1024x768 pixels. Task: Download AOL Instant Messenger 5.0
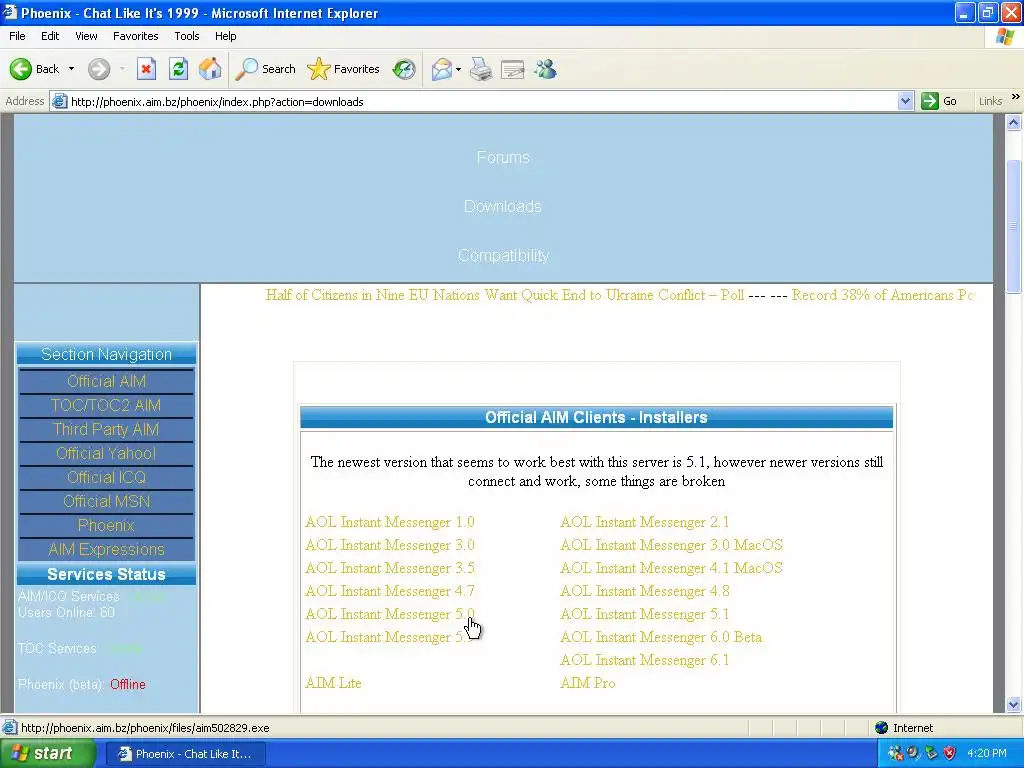pos(390,614)
